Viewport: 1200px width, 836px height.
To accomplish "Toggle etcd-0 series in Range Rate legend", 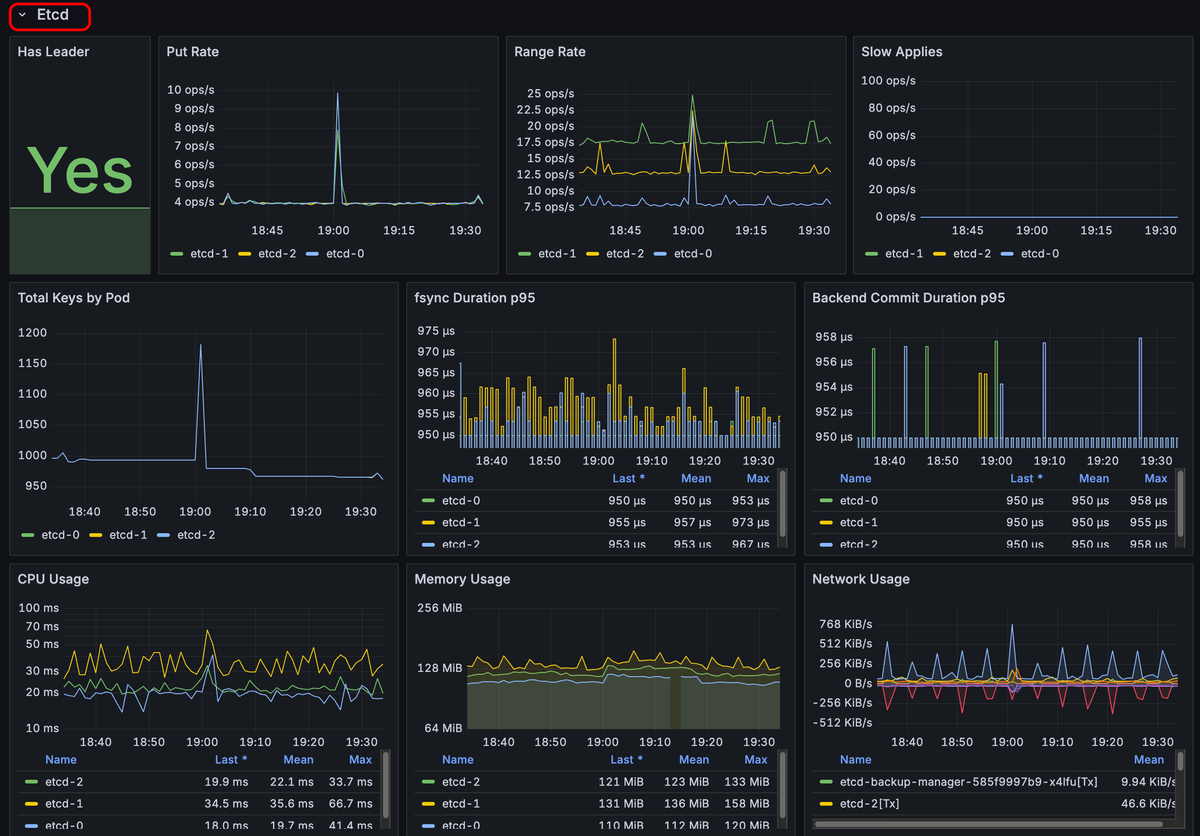I will [692, 254].
